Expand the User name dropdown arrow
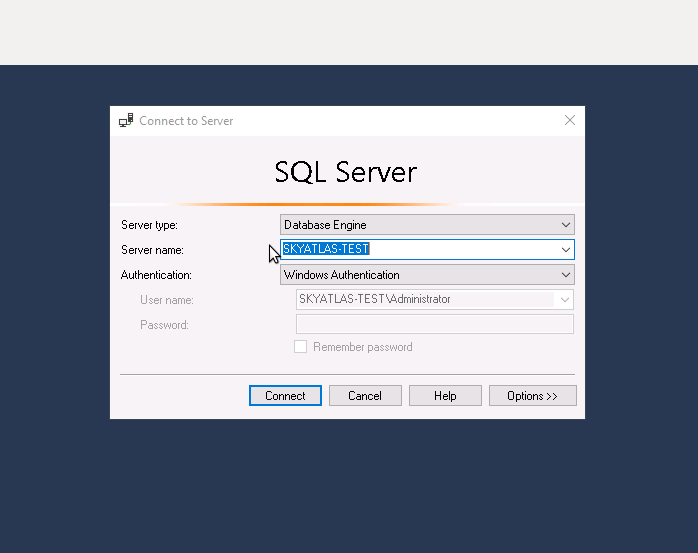 564,300
